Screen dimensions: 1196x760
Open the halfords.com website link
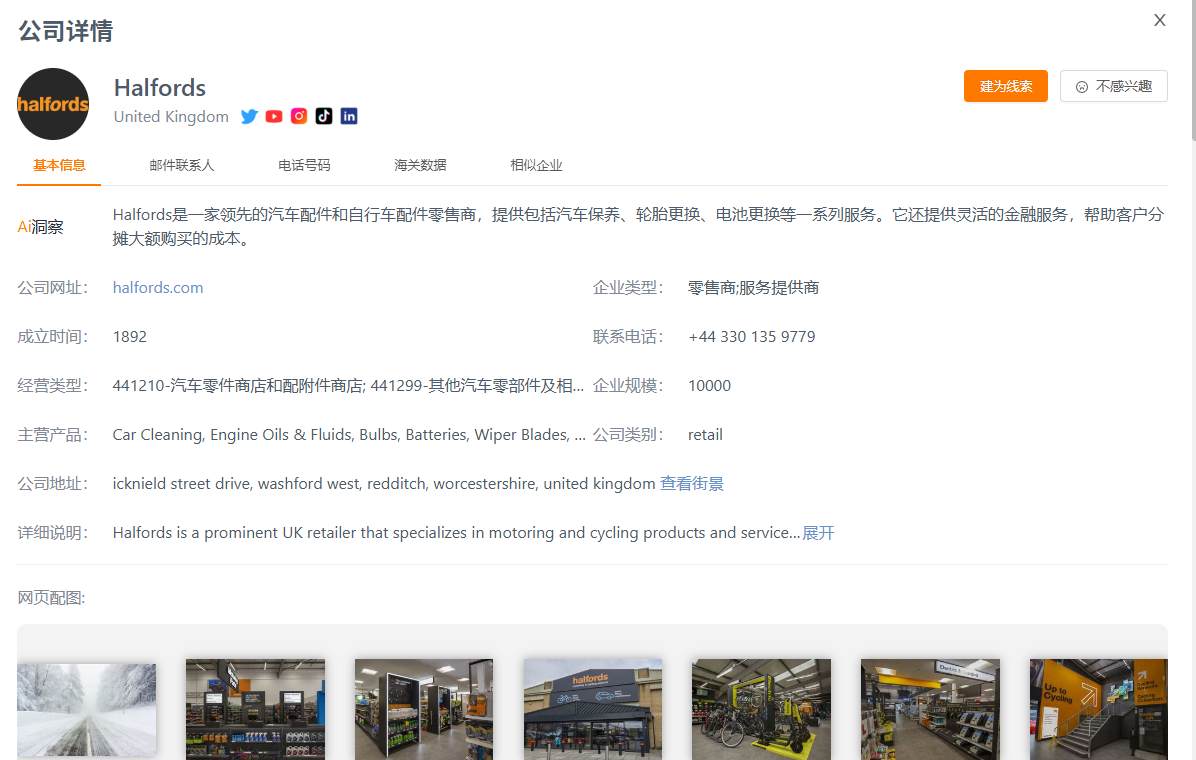(158, 288)
